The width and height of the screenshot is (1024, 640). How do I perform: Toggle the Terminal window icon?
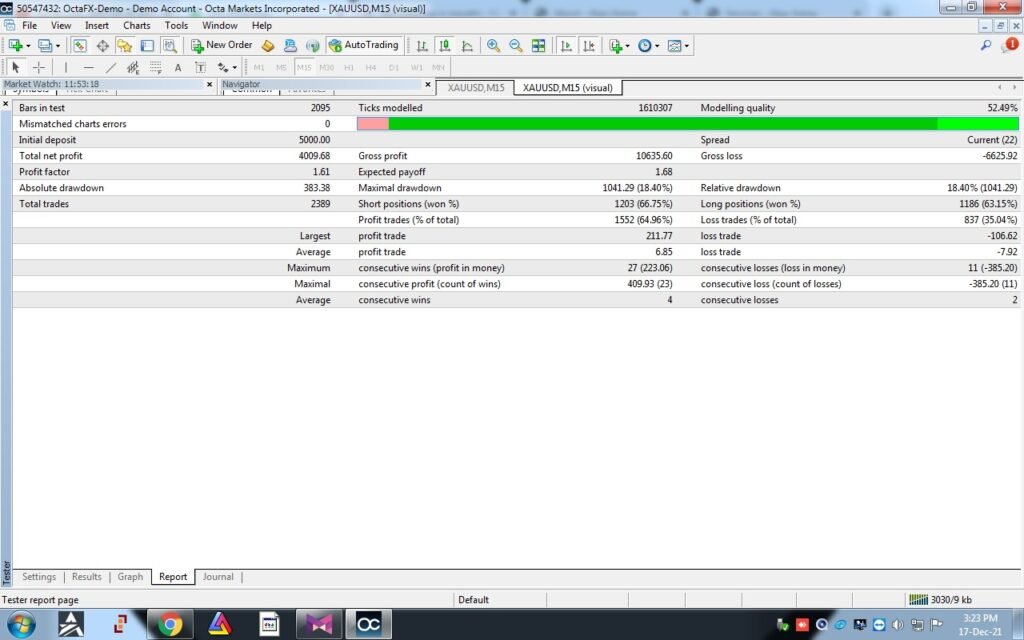pyautogui.click(x=148, y=45)
